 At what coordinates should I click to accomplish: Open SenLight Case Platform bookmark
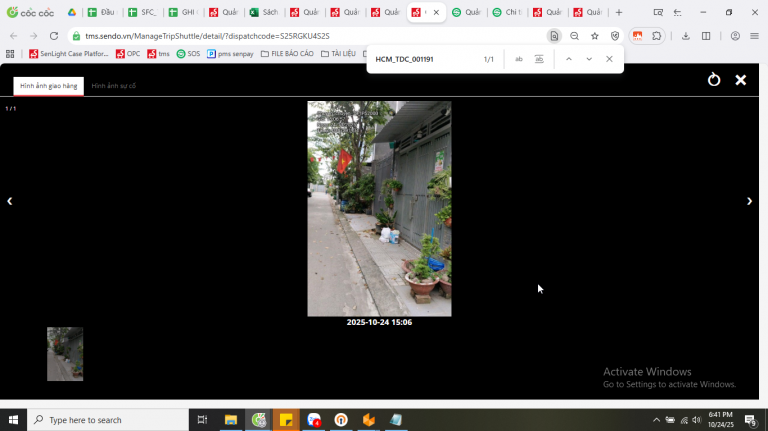[69, 54]
